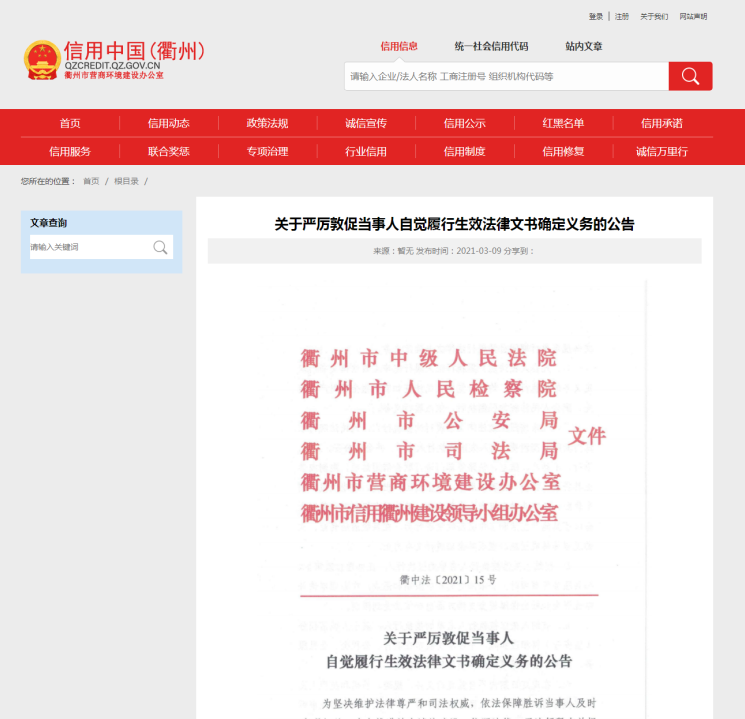Open the 注册 register link

[622, 16]
